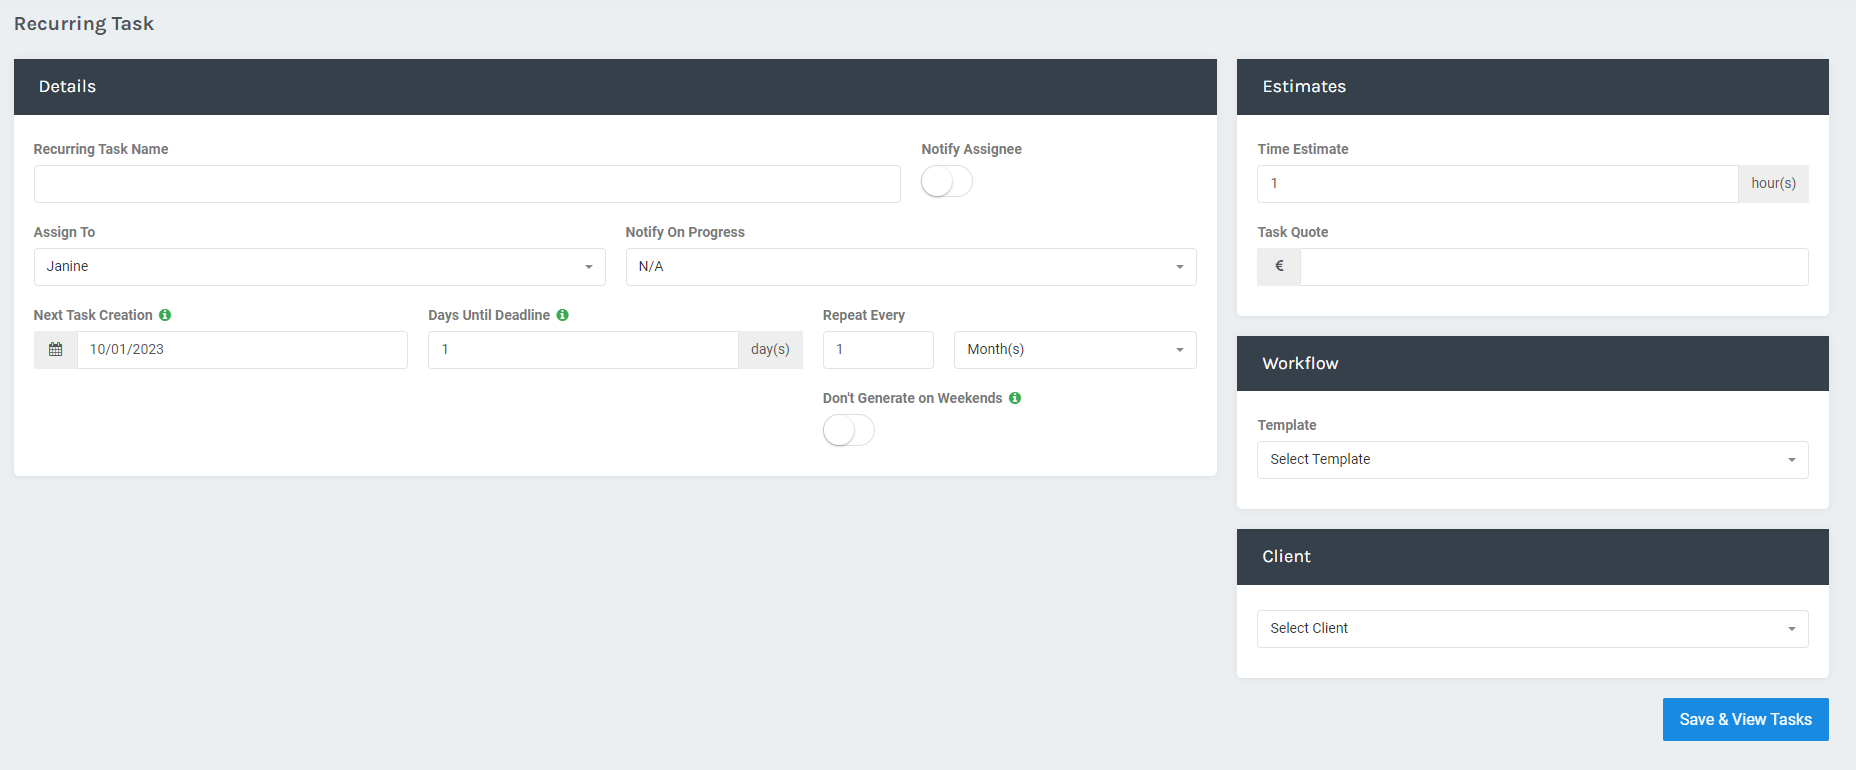Click the Days Until Deadline number field

pos(584,350)
